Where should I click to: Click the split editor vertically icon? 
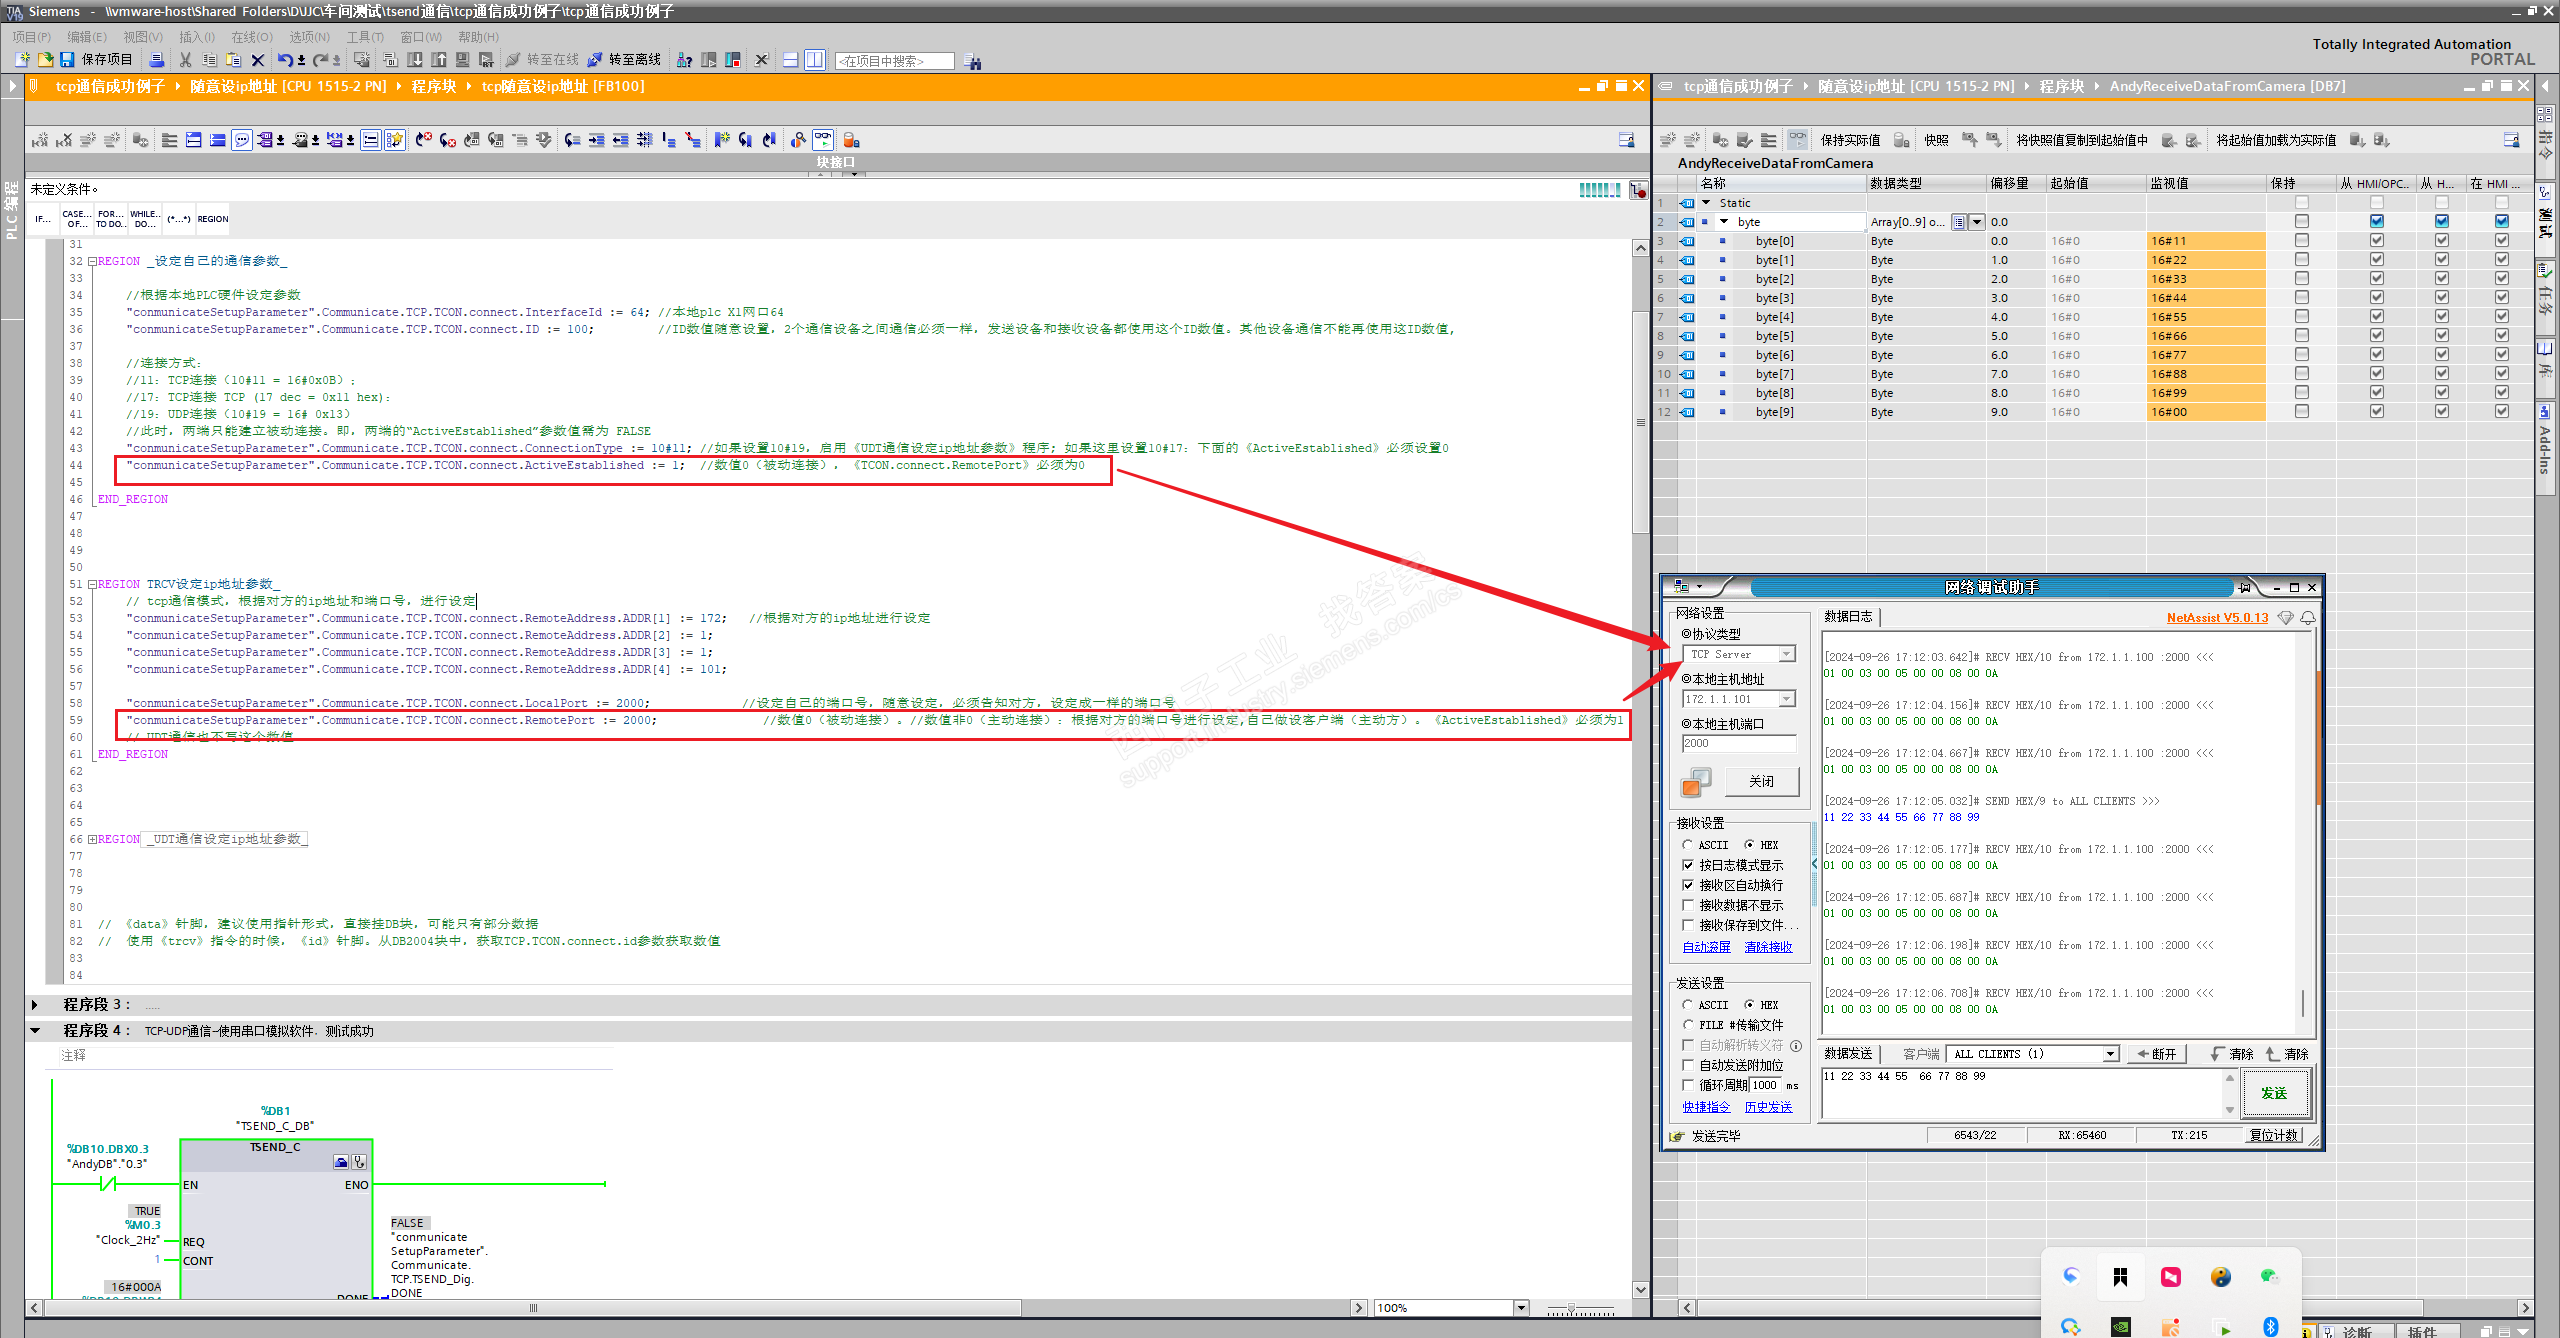point(815,60)
